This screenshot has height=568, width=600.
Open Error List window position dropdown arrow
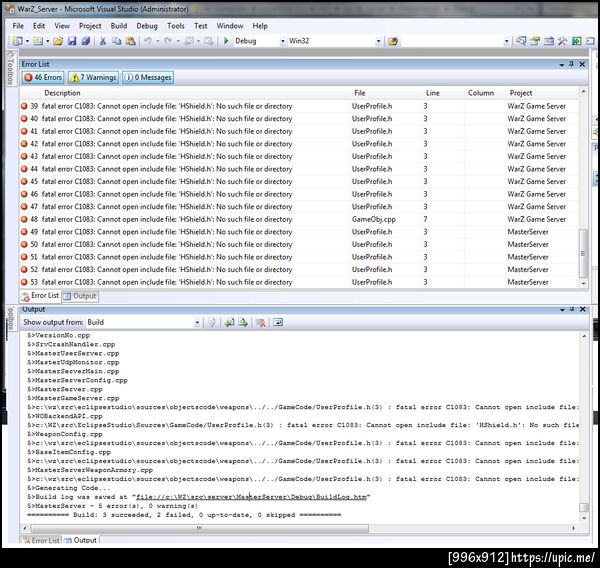[x=561, y=65]
